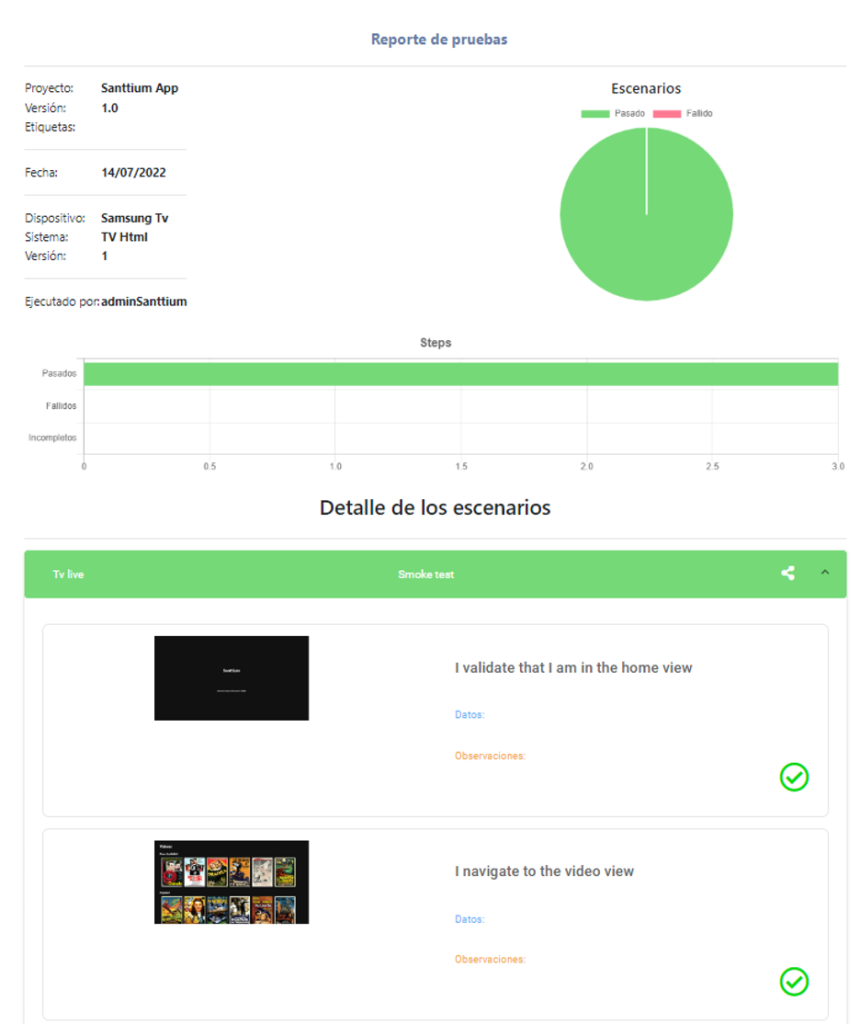860x1024 pixels.
Task: Click the TV Html system value
Action: click(x=124, y=237)
